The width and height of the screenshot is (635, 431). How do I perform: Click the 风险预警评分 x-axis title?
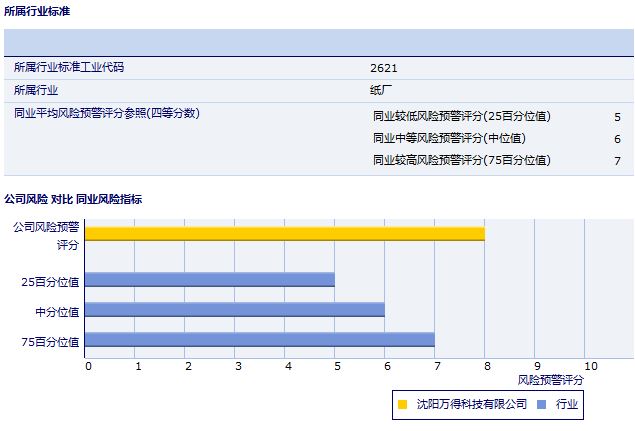click(x=551, y=380)
